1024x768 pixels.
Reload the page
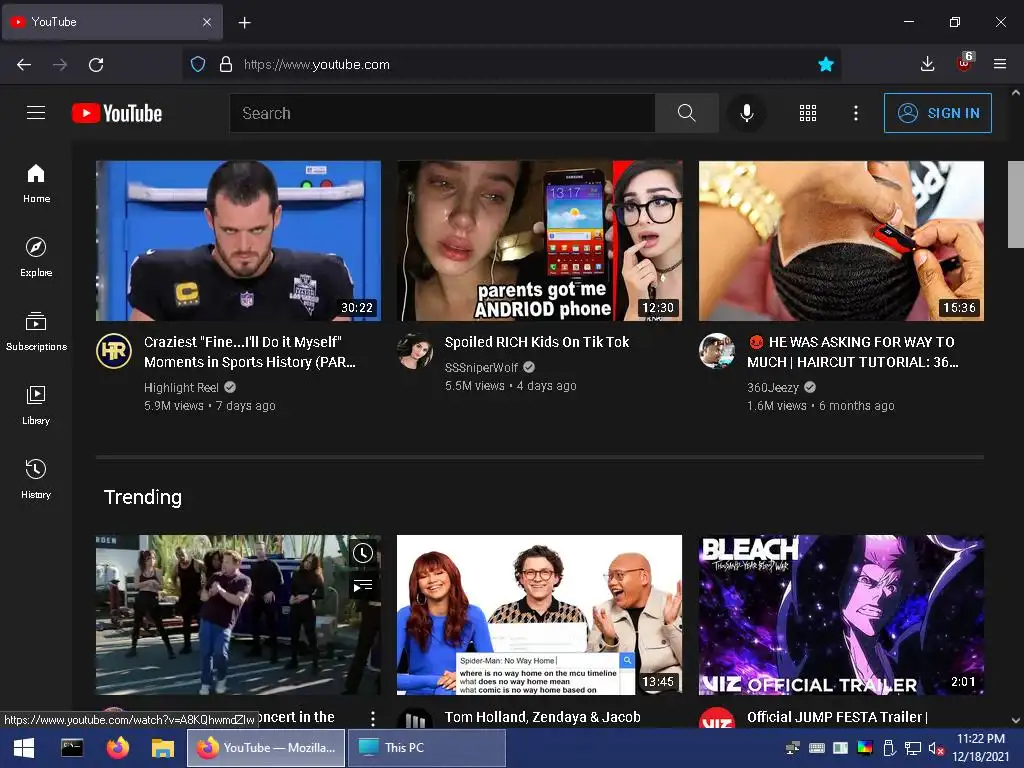tap(96, 65)
